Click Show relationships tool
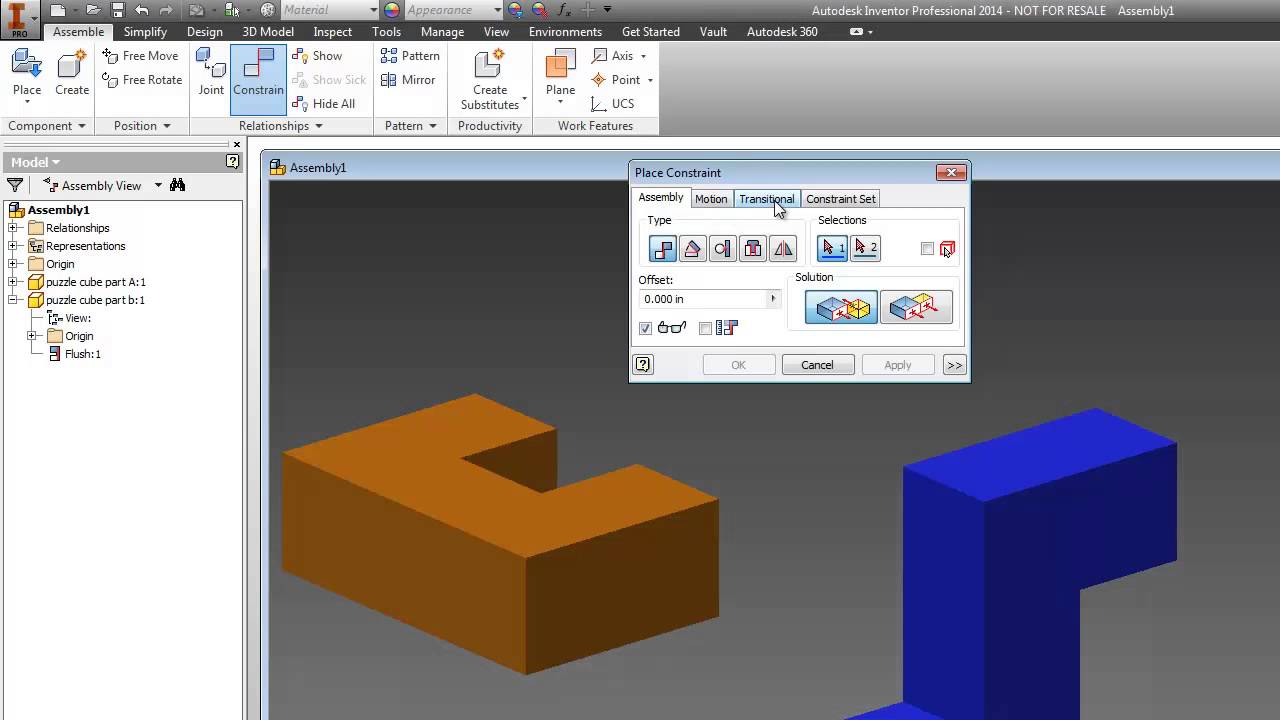1280x720 pixels. (x=317, y=56)
